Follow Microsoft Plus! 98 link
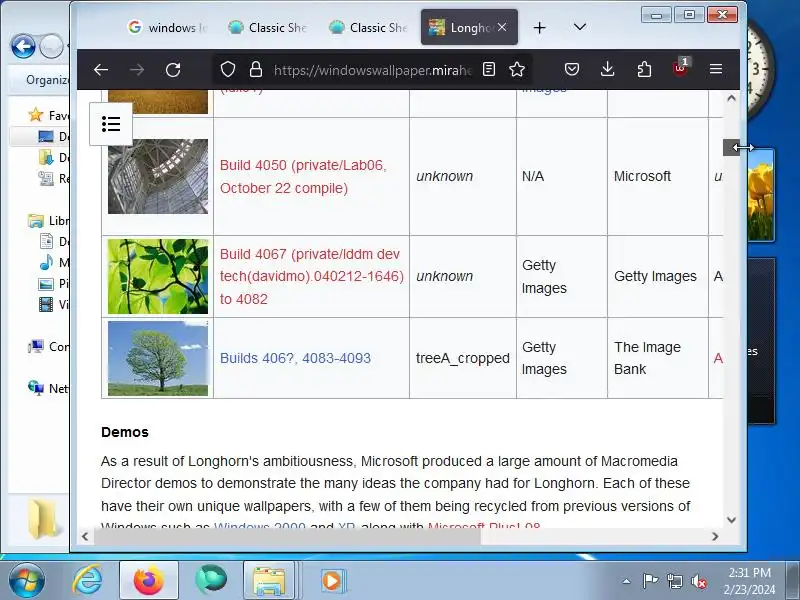 (484, 526)
